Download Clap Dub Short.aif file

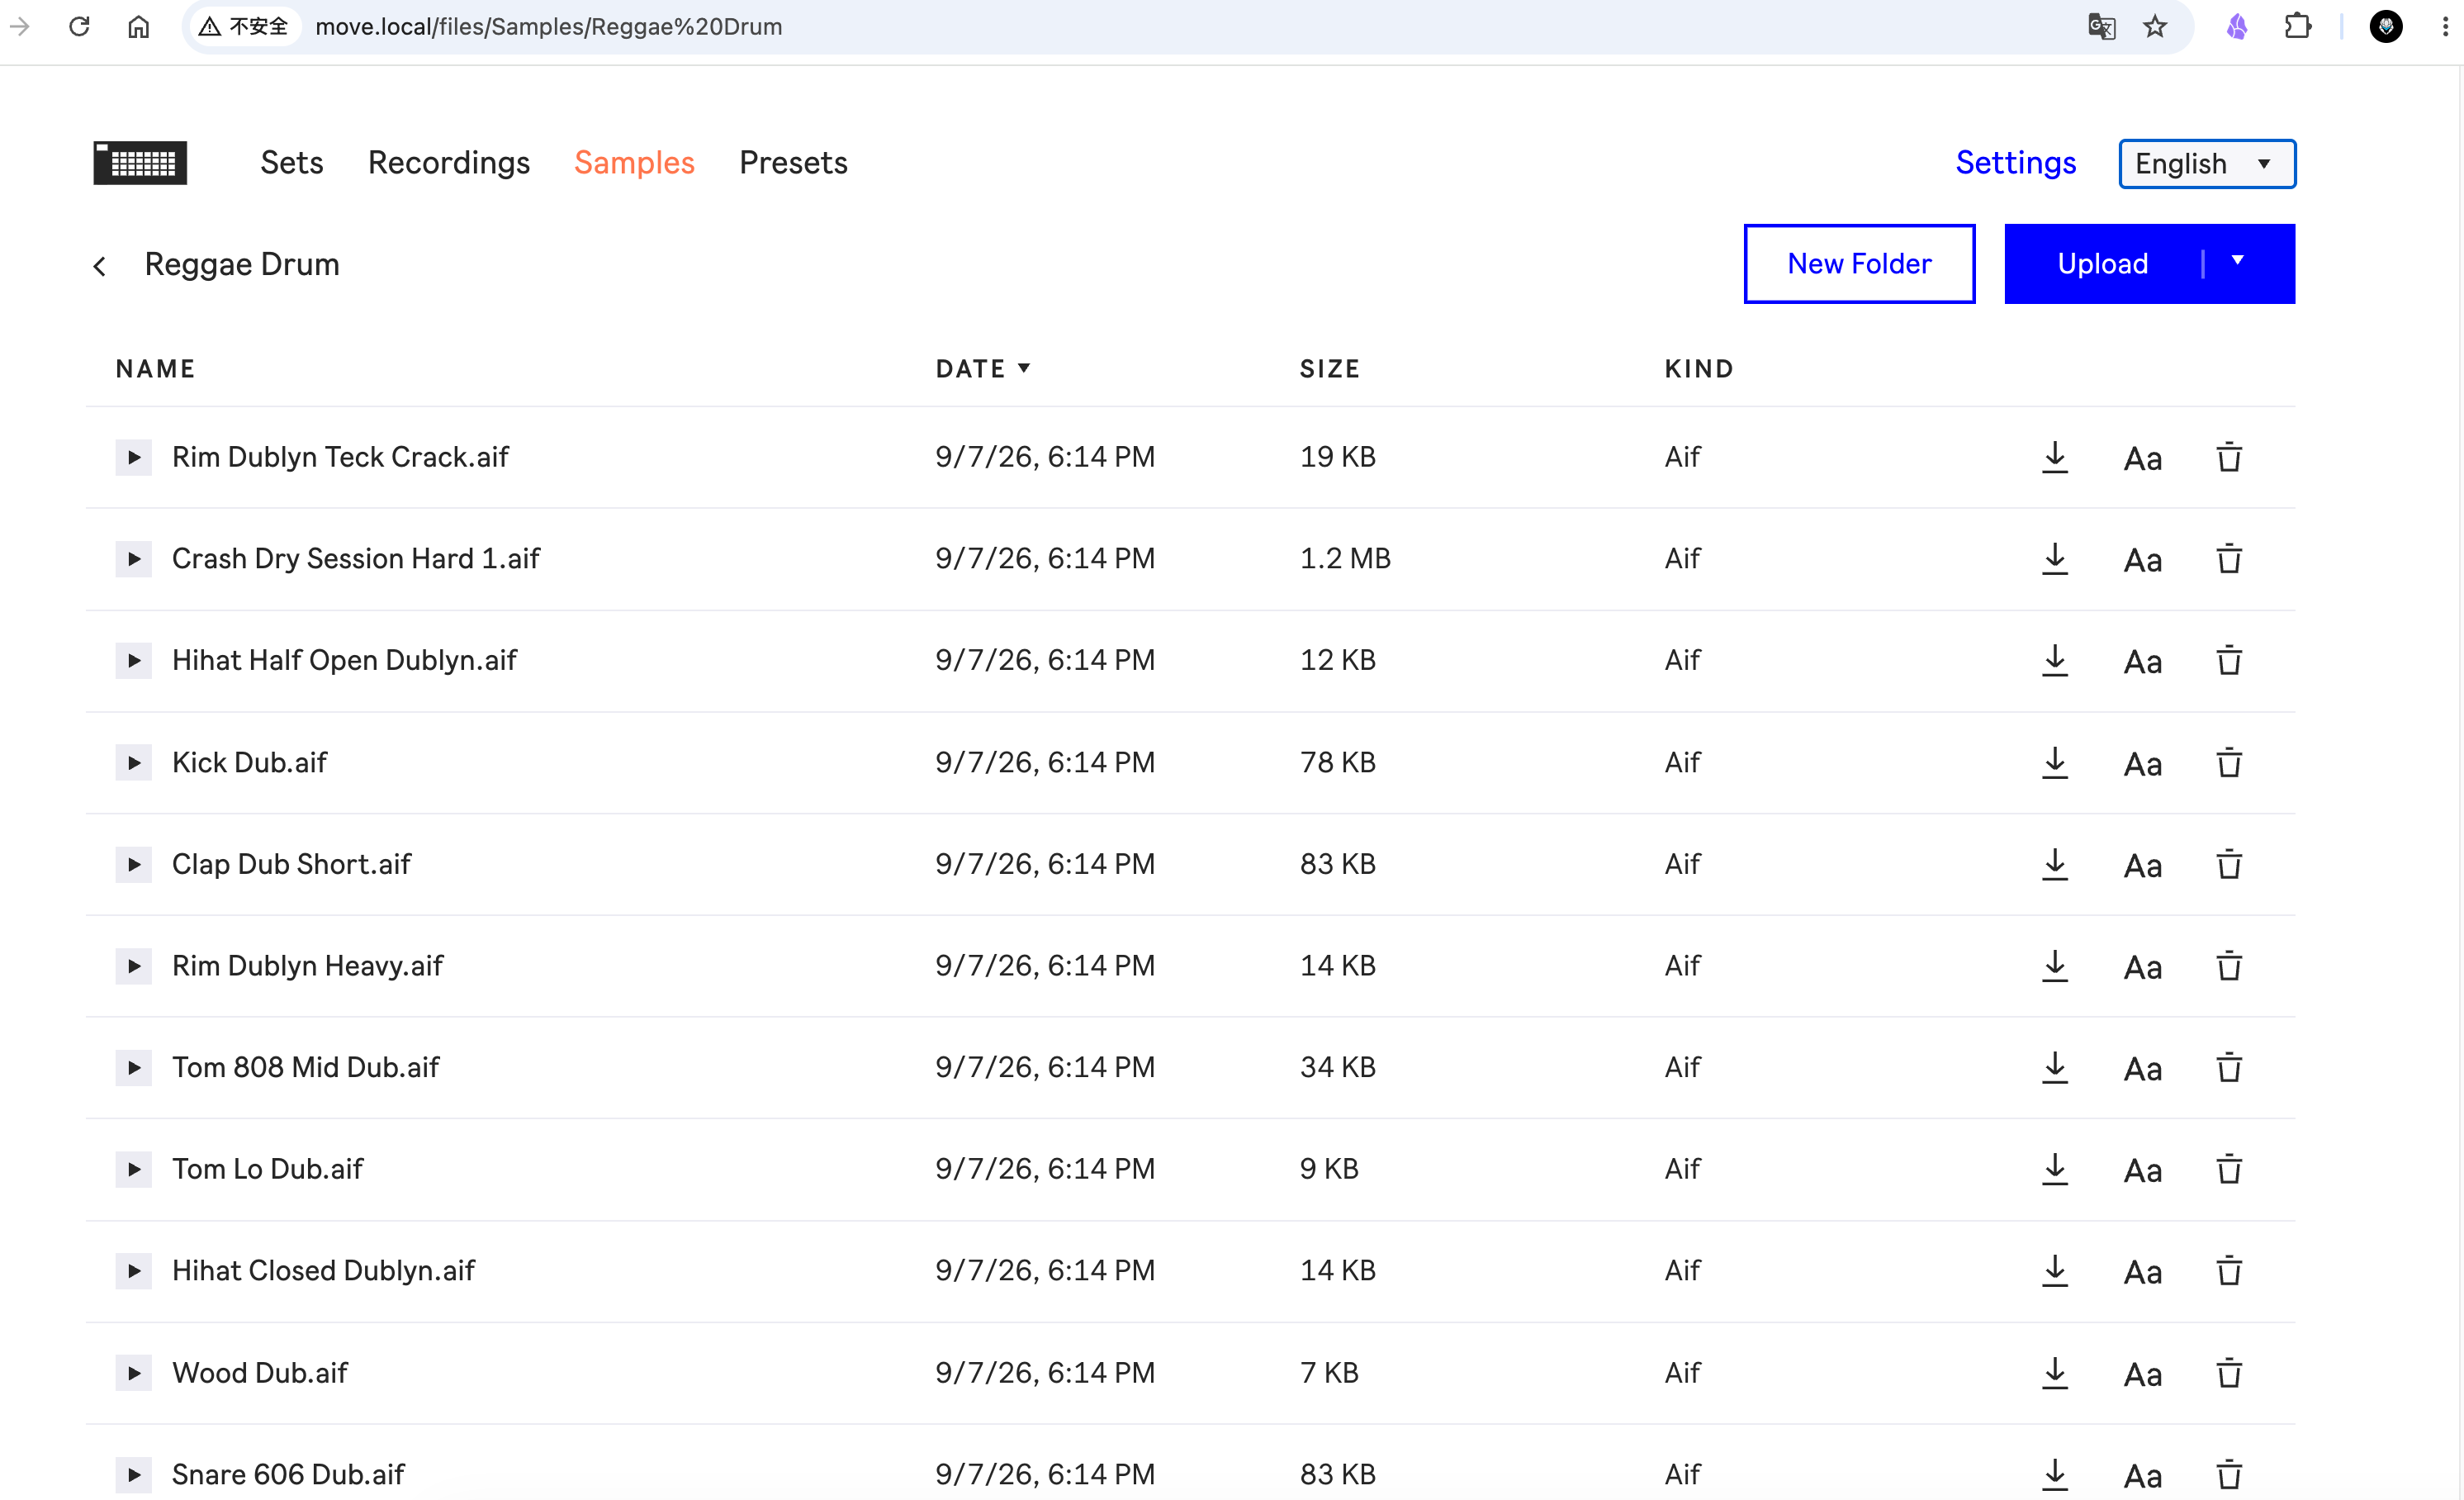pyautogui.click(x=2055, y=865)
